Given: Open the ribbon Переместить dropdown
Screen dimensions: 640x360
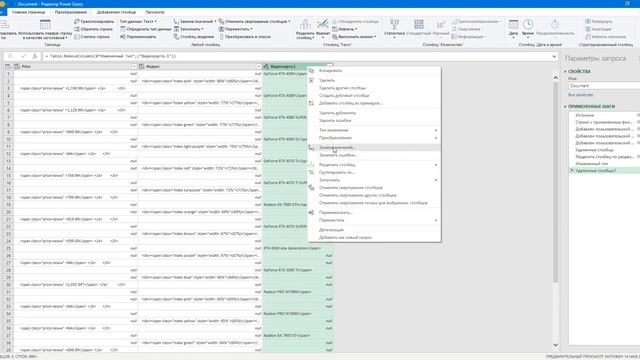Looking at the screenshot, I should click(236, 29).
